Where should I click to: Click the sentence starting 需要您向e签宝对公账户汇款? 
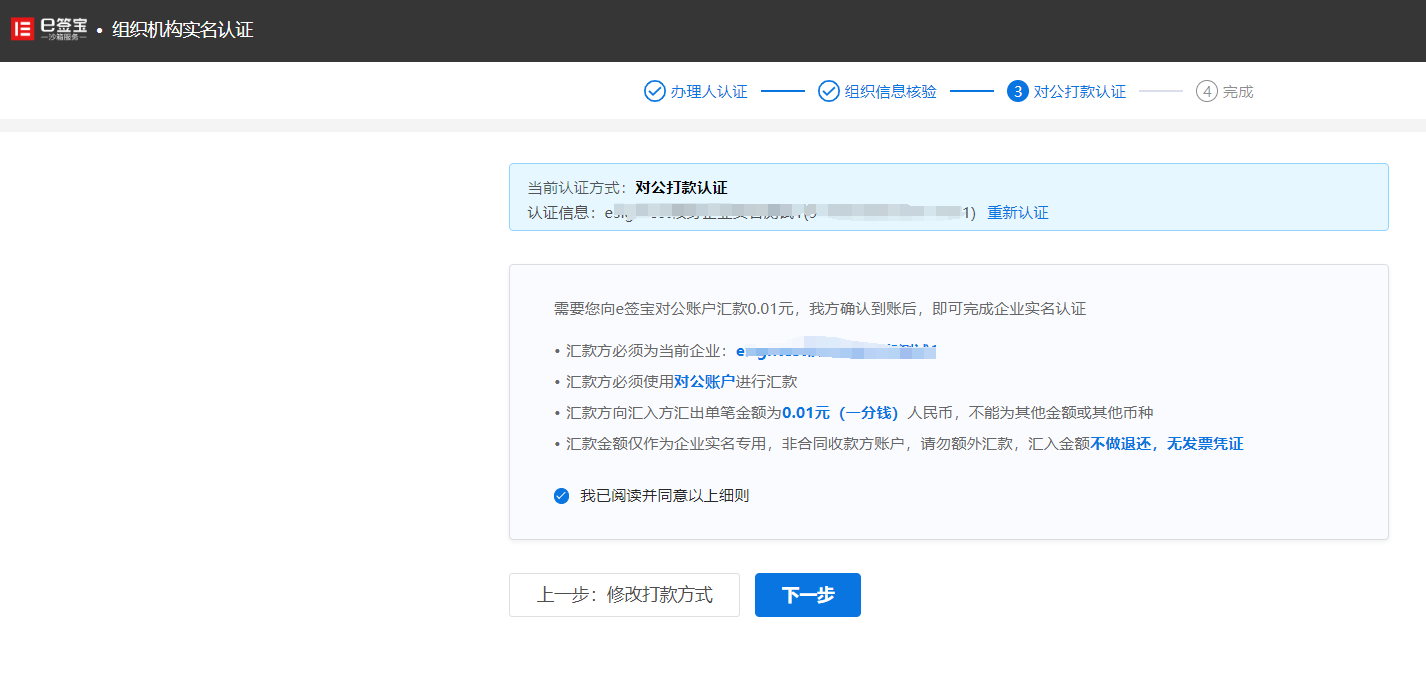819,308
